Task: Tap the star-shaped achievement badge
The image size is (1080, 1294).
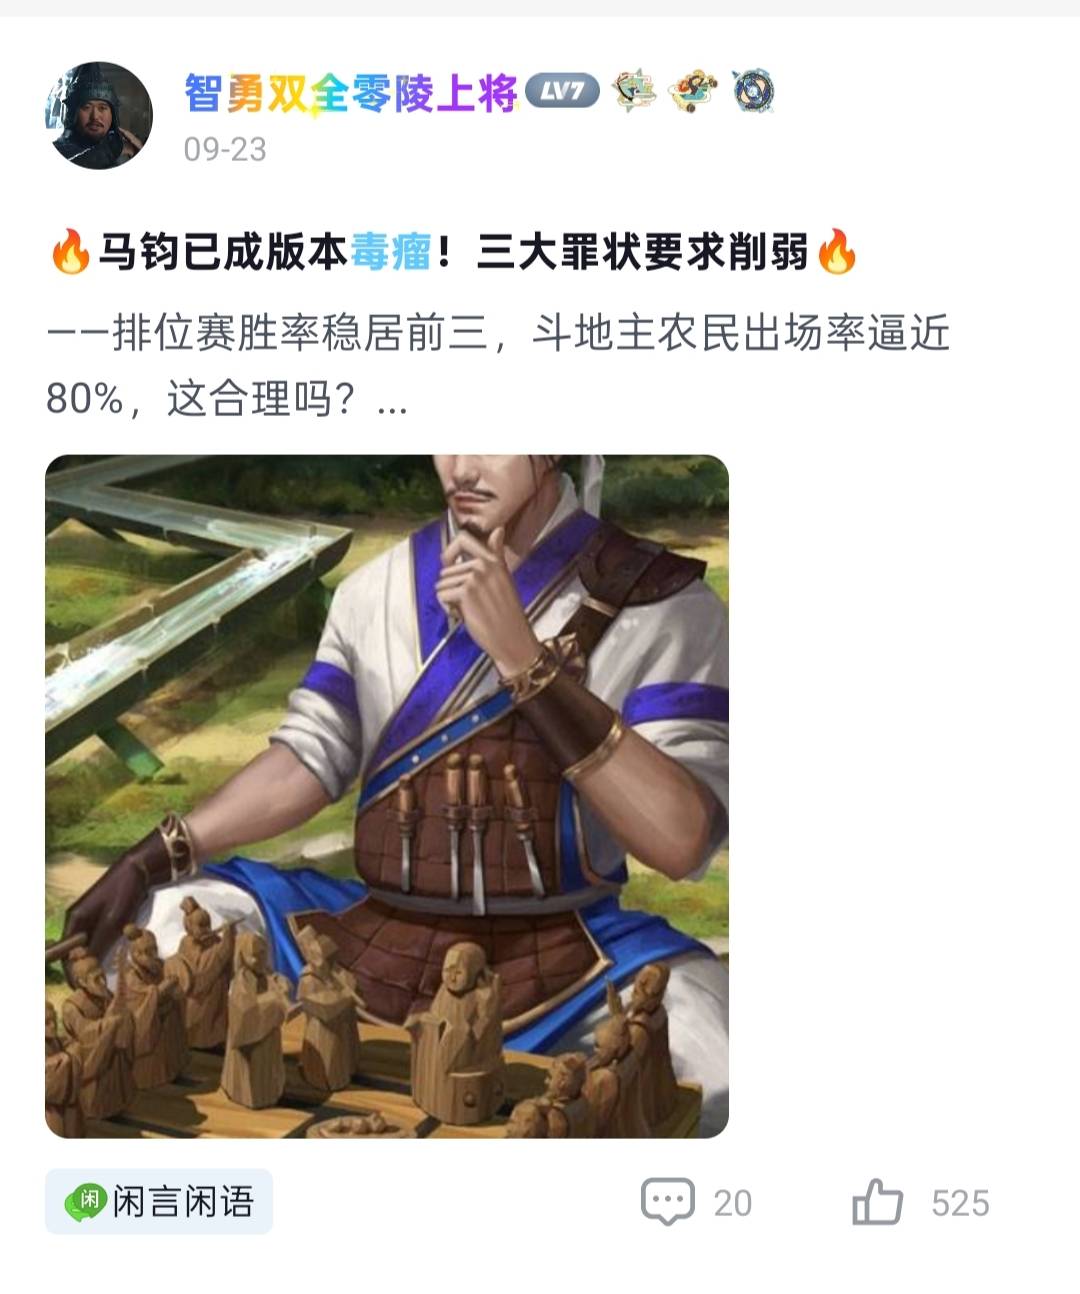Action: 633,91
